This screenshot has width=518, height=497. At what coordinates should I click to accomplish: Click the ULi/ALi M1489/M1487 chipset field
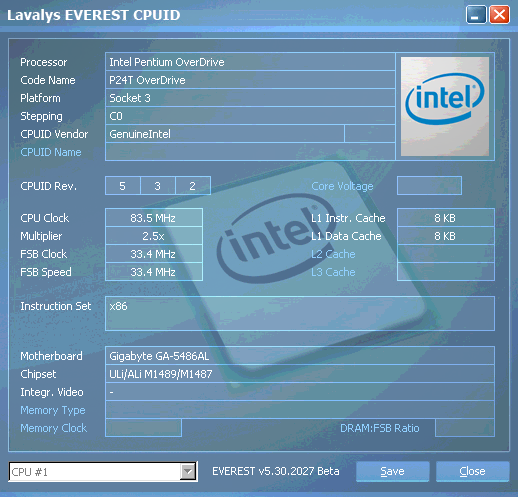tap(300, 374)
